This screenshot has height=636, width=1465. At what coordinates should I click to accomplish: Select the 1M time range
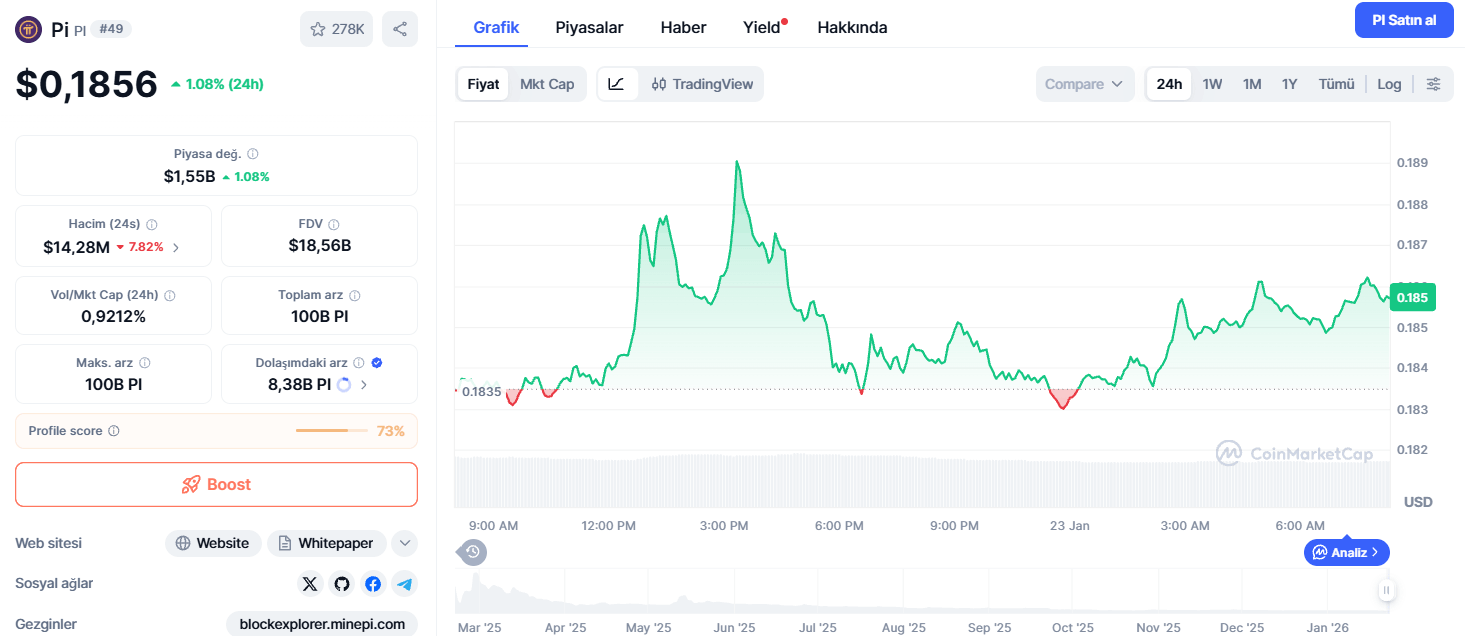coord(1252,84)
